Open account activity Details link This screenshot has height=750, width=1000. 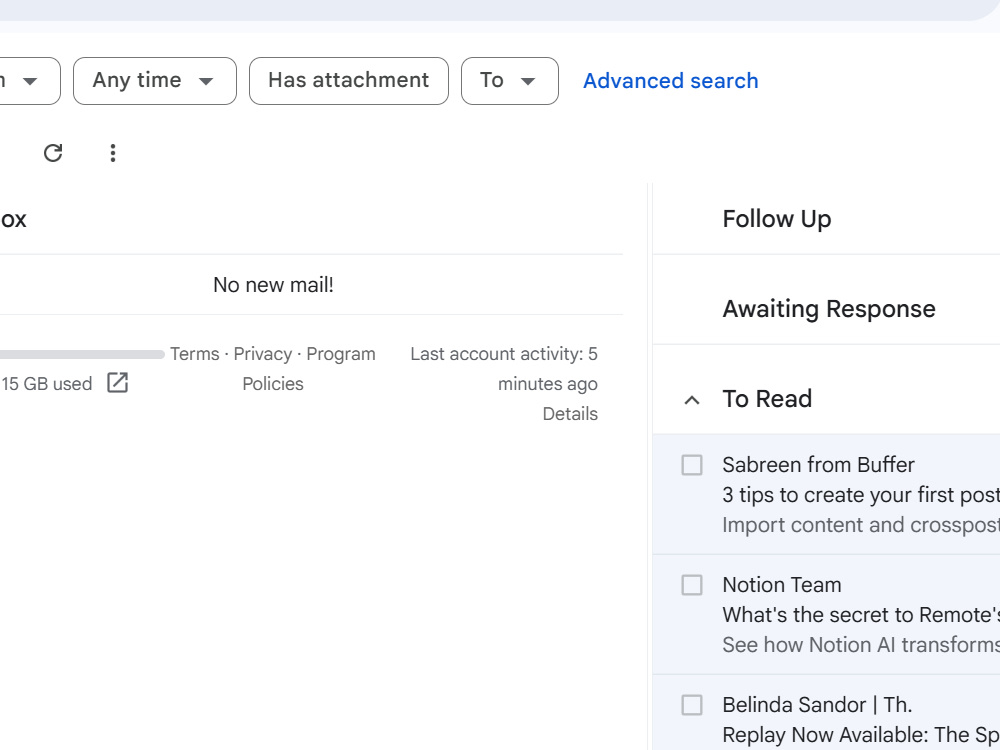click(x=570, y=414)
